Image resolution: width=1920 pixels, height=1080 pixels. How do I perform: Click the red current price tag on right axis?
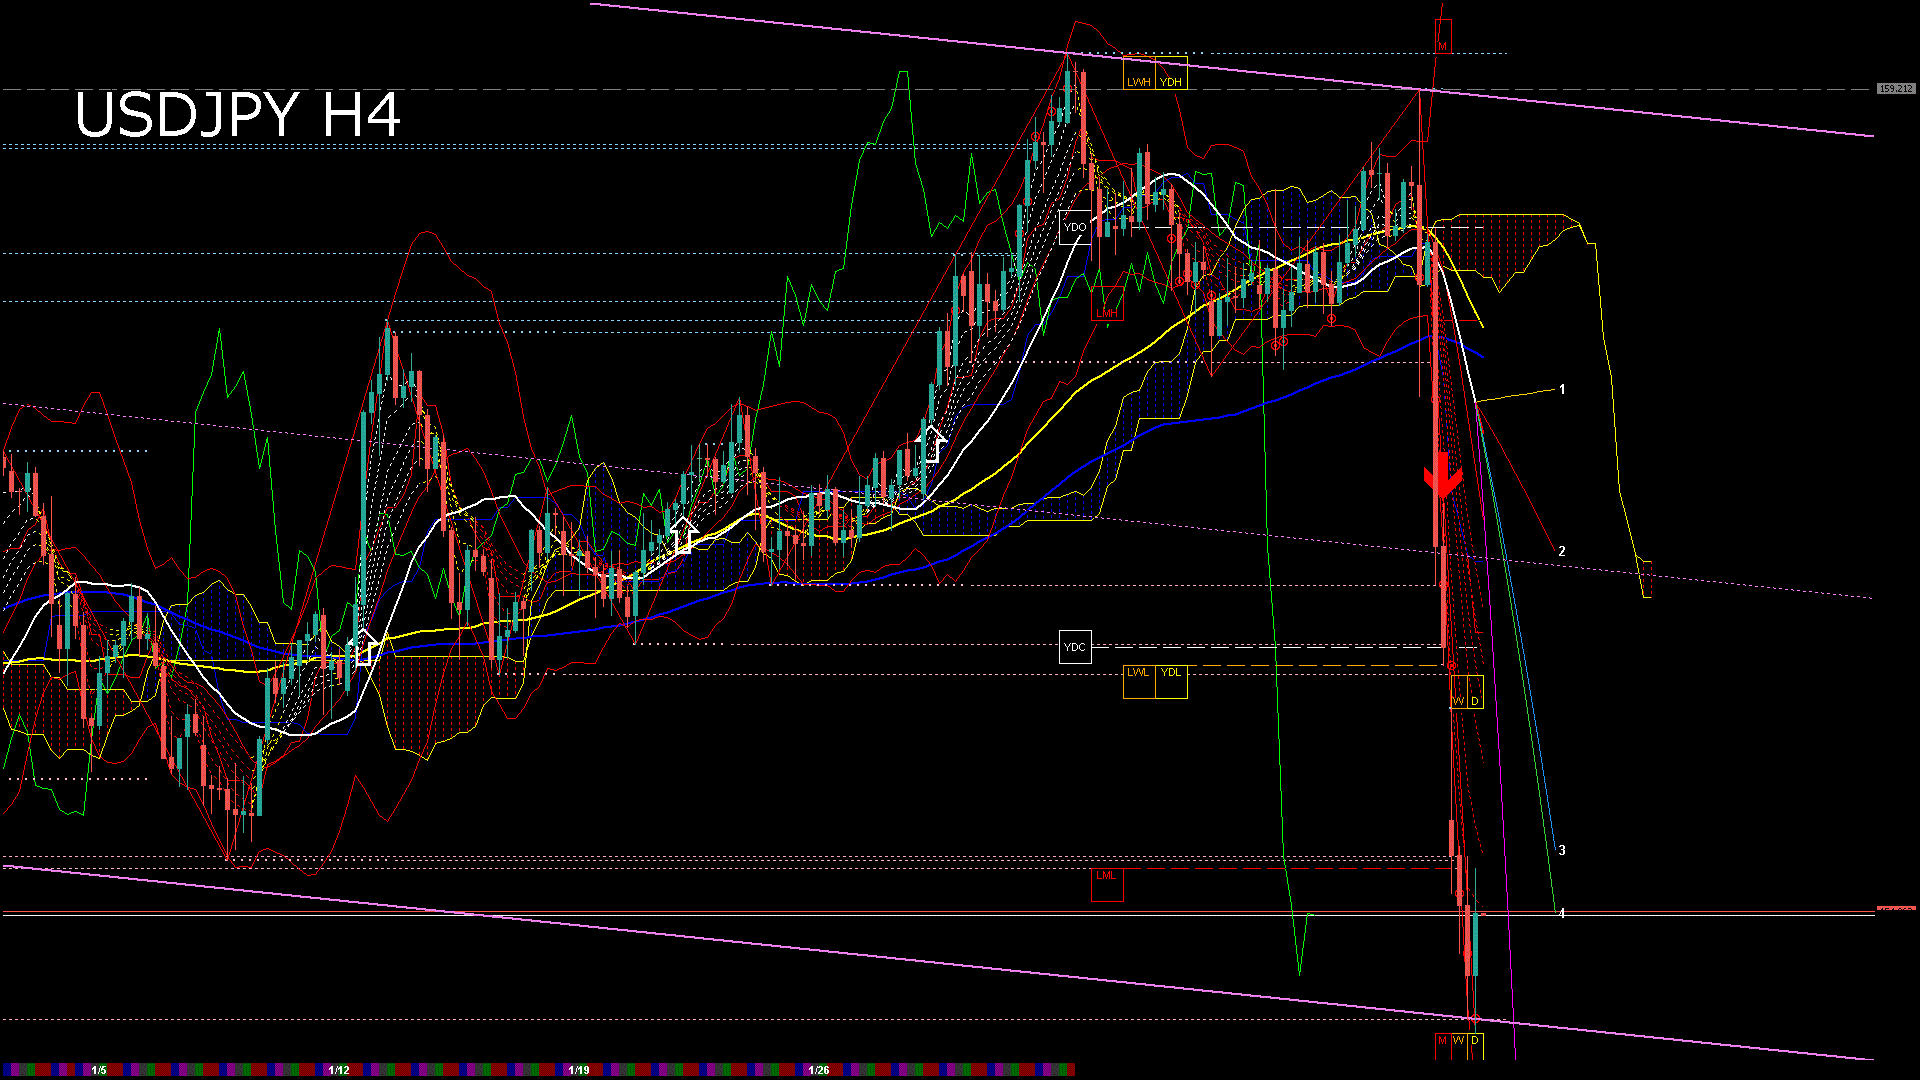1896,908
